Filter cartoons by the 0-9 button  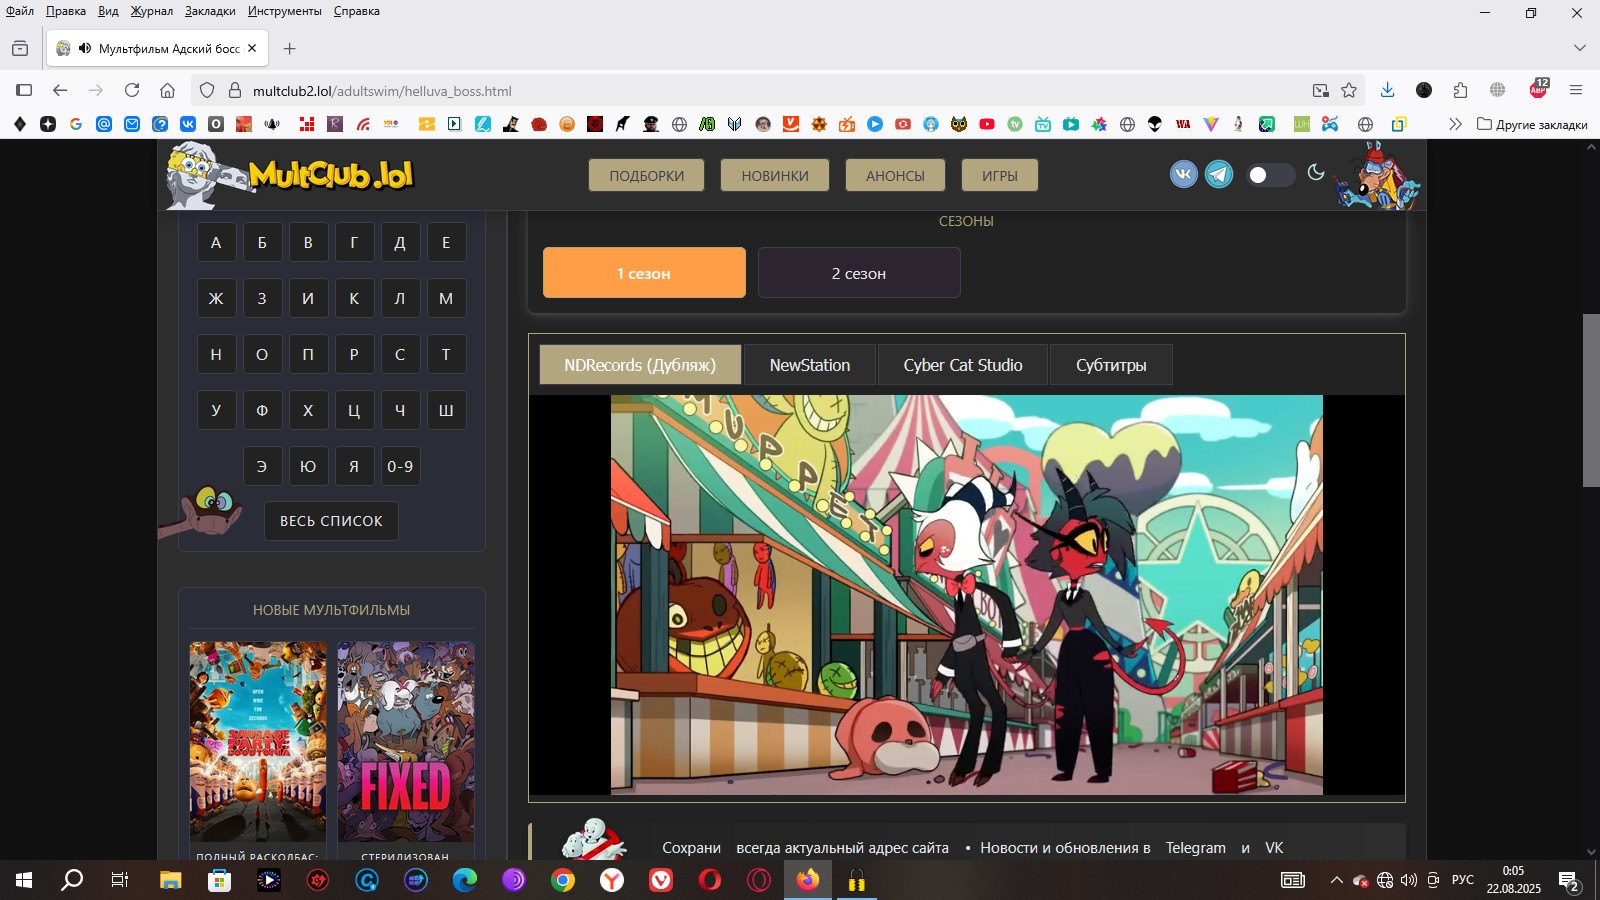(400, 466)
